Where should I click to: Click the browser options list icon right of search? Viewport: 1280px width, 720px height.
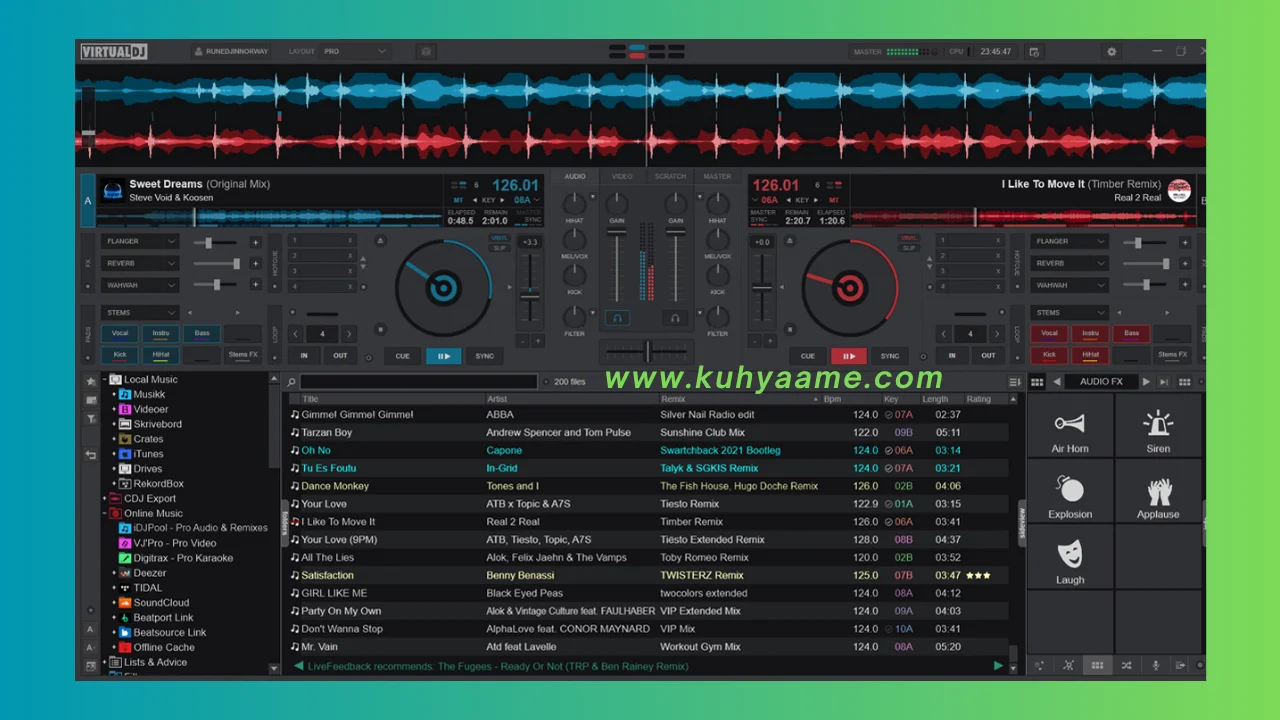click(1015, 382)
